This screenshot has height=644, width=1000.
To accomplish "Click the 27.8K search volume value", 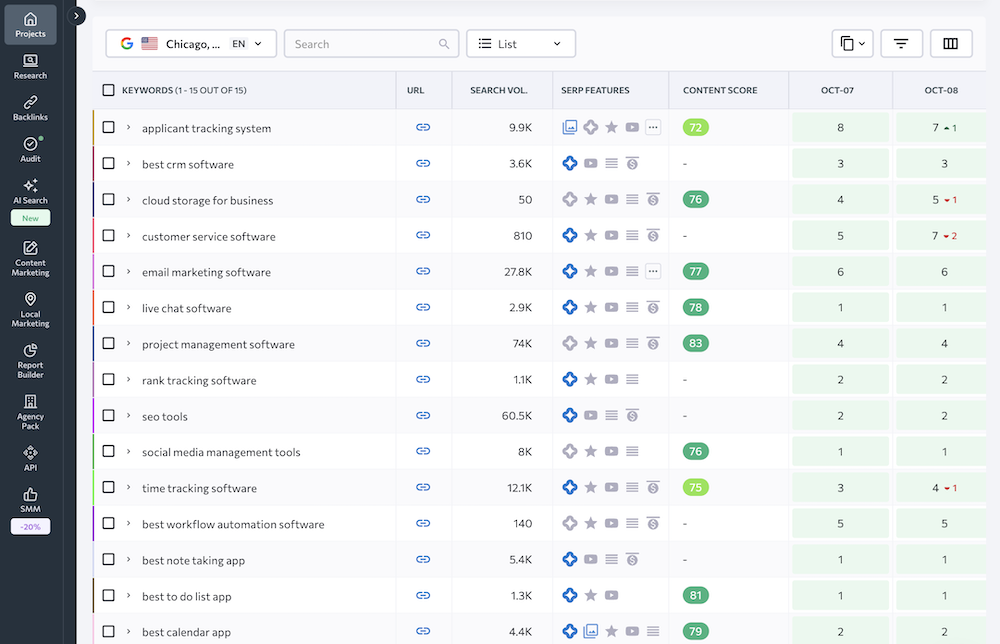I will [518, 272].
